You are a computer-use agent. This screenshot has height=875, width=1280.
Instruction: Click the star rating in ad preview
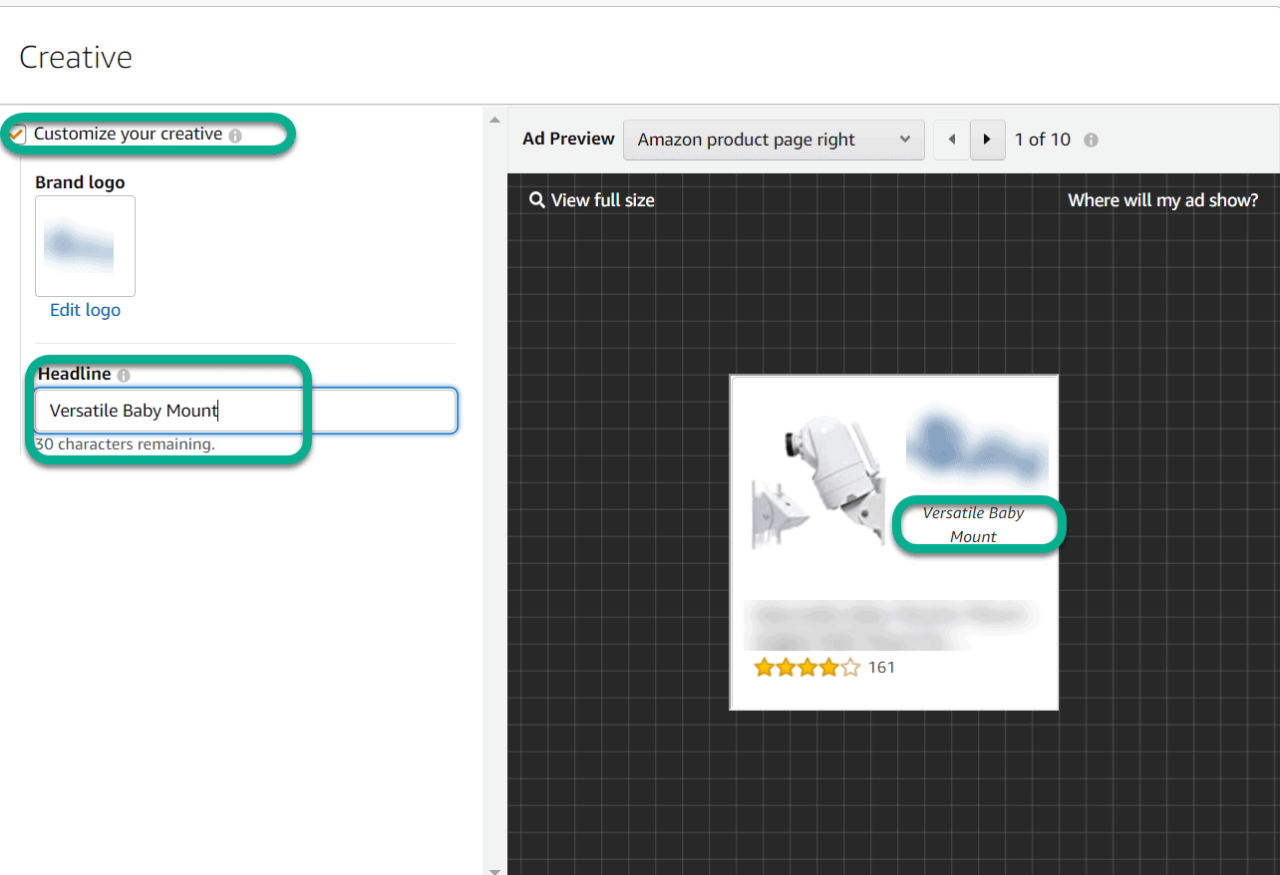point(807,667)
